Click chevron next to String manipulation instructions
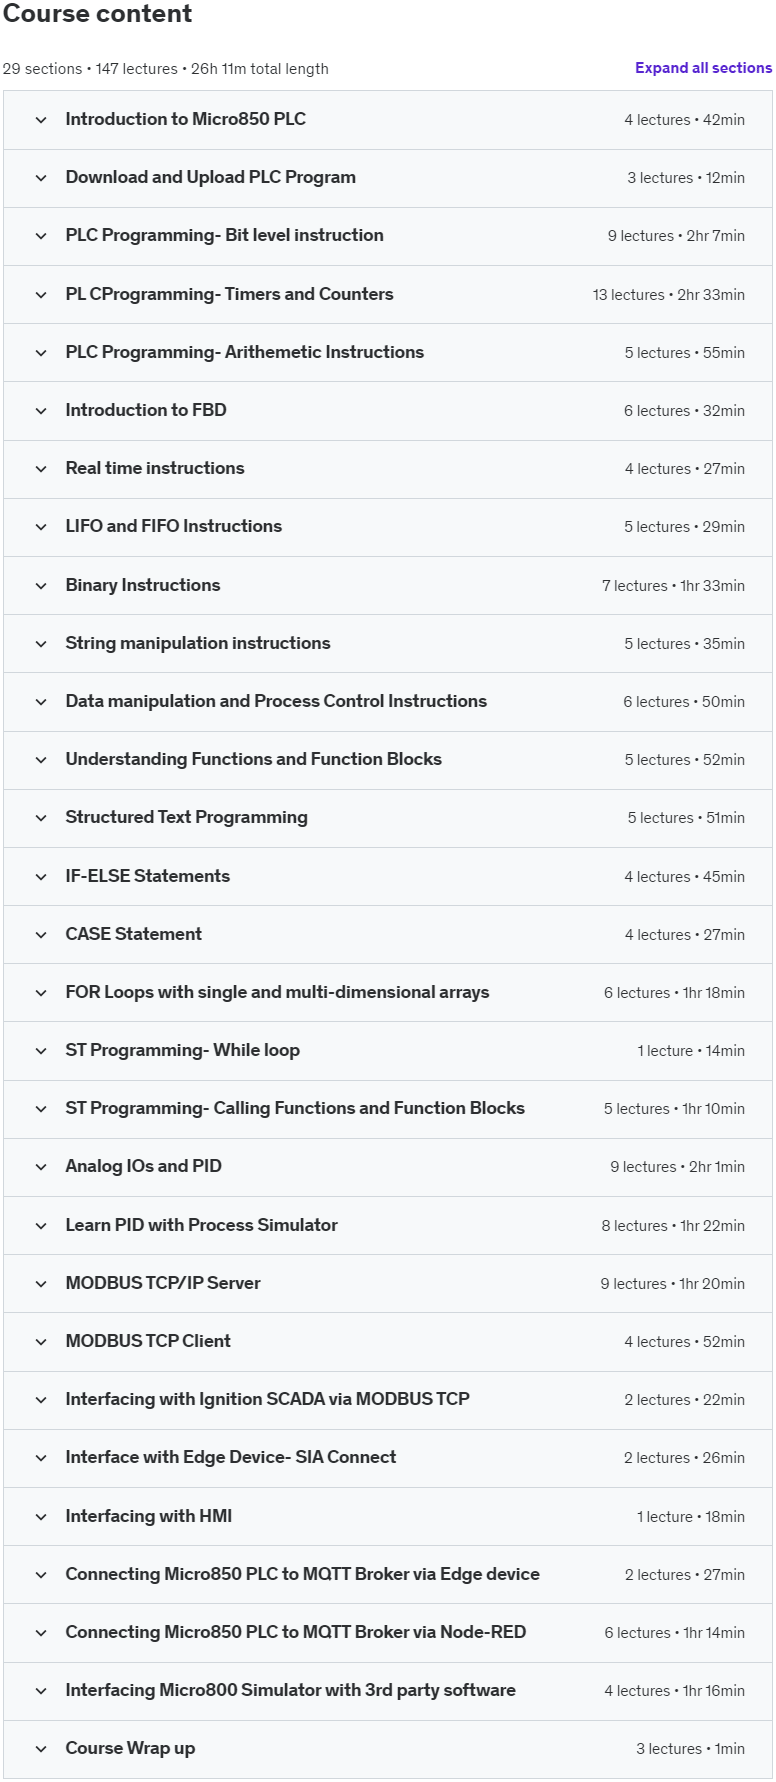 [x=41, y=644]
